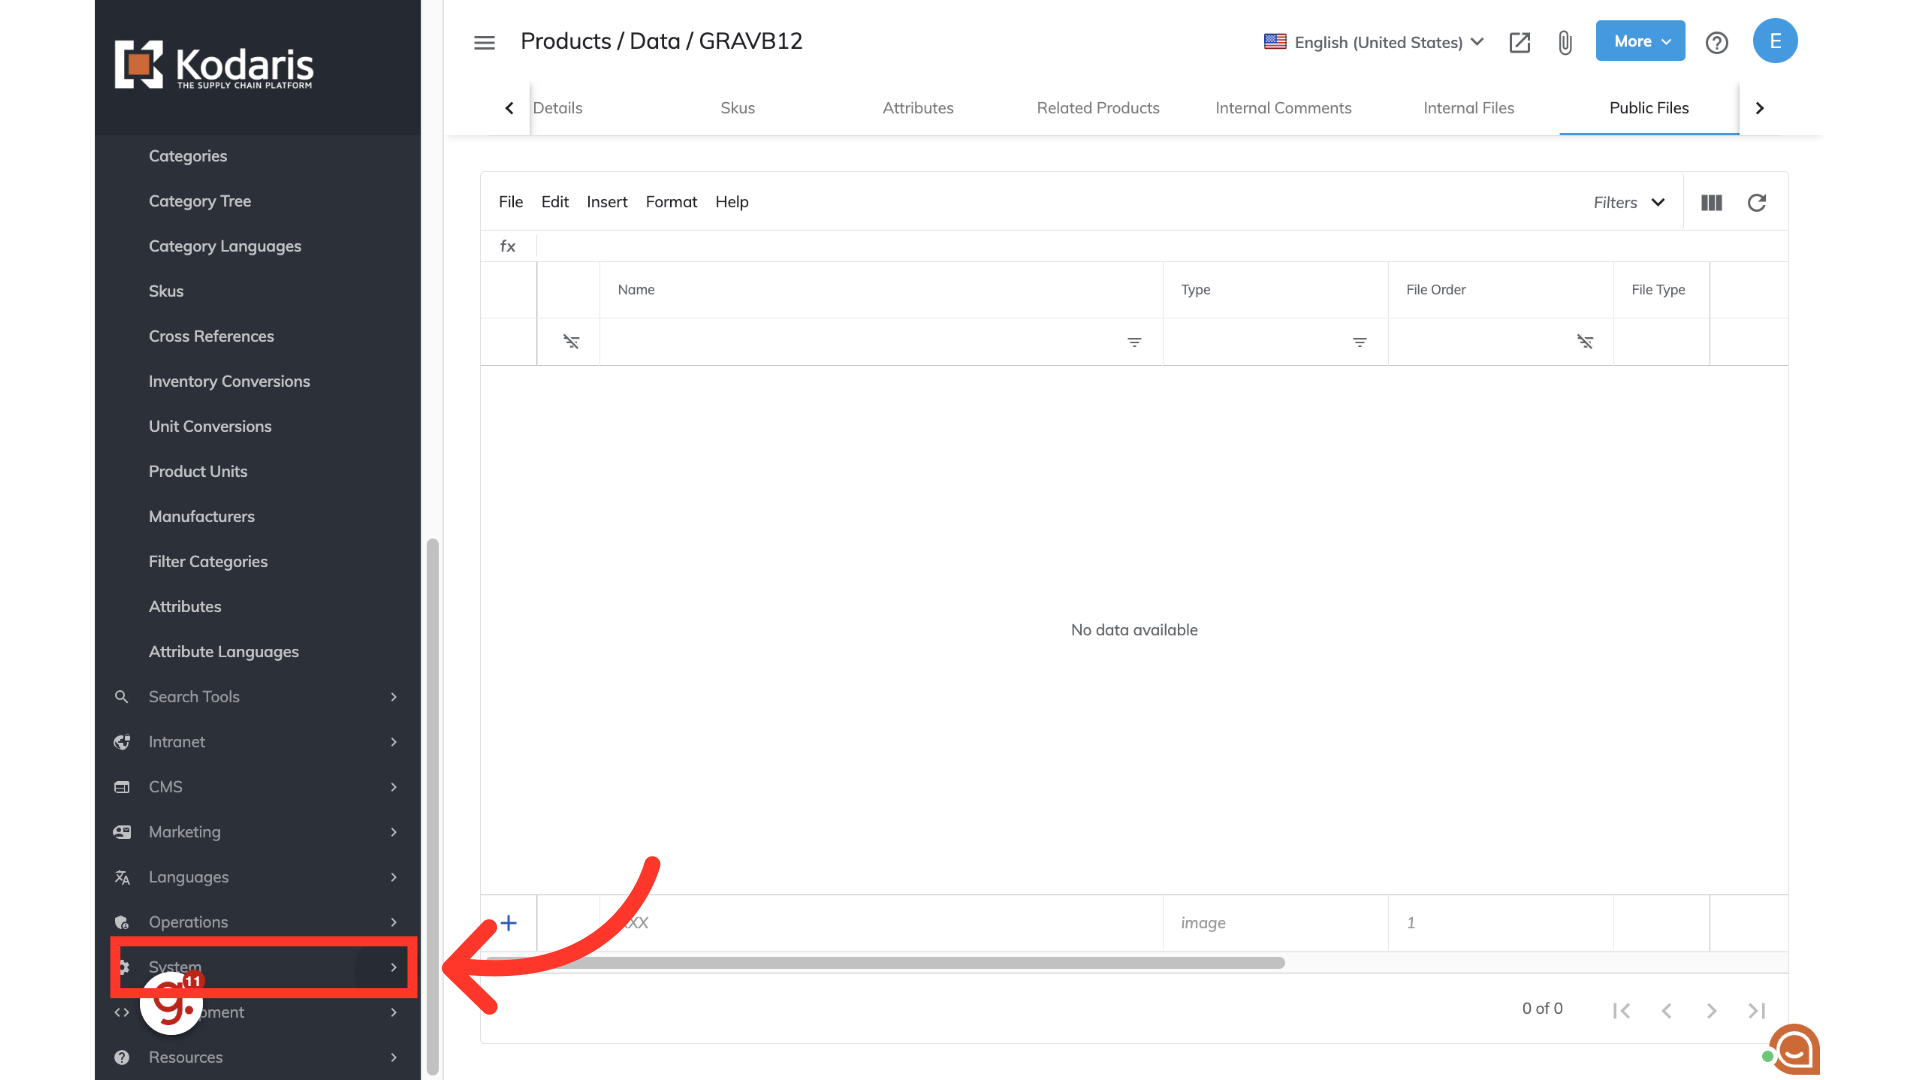The height and width of the screenshot is (1080, 1920).
Task: Switch to the Internal Files tab
Action: pyautogui.click(x=1468, y=108)
